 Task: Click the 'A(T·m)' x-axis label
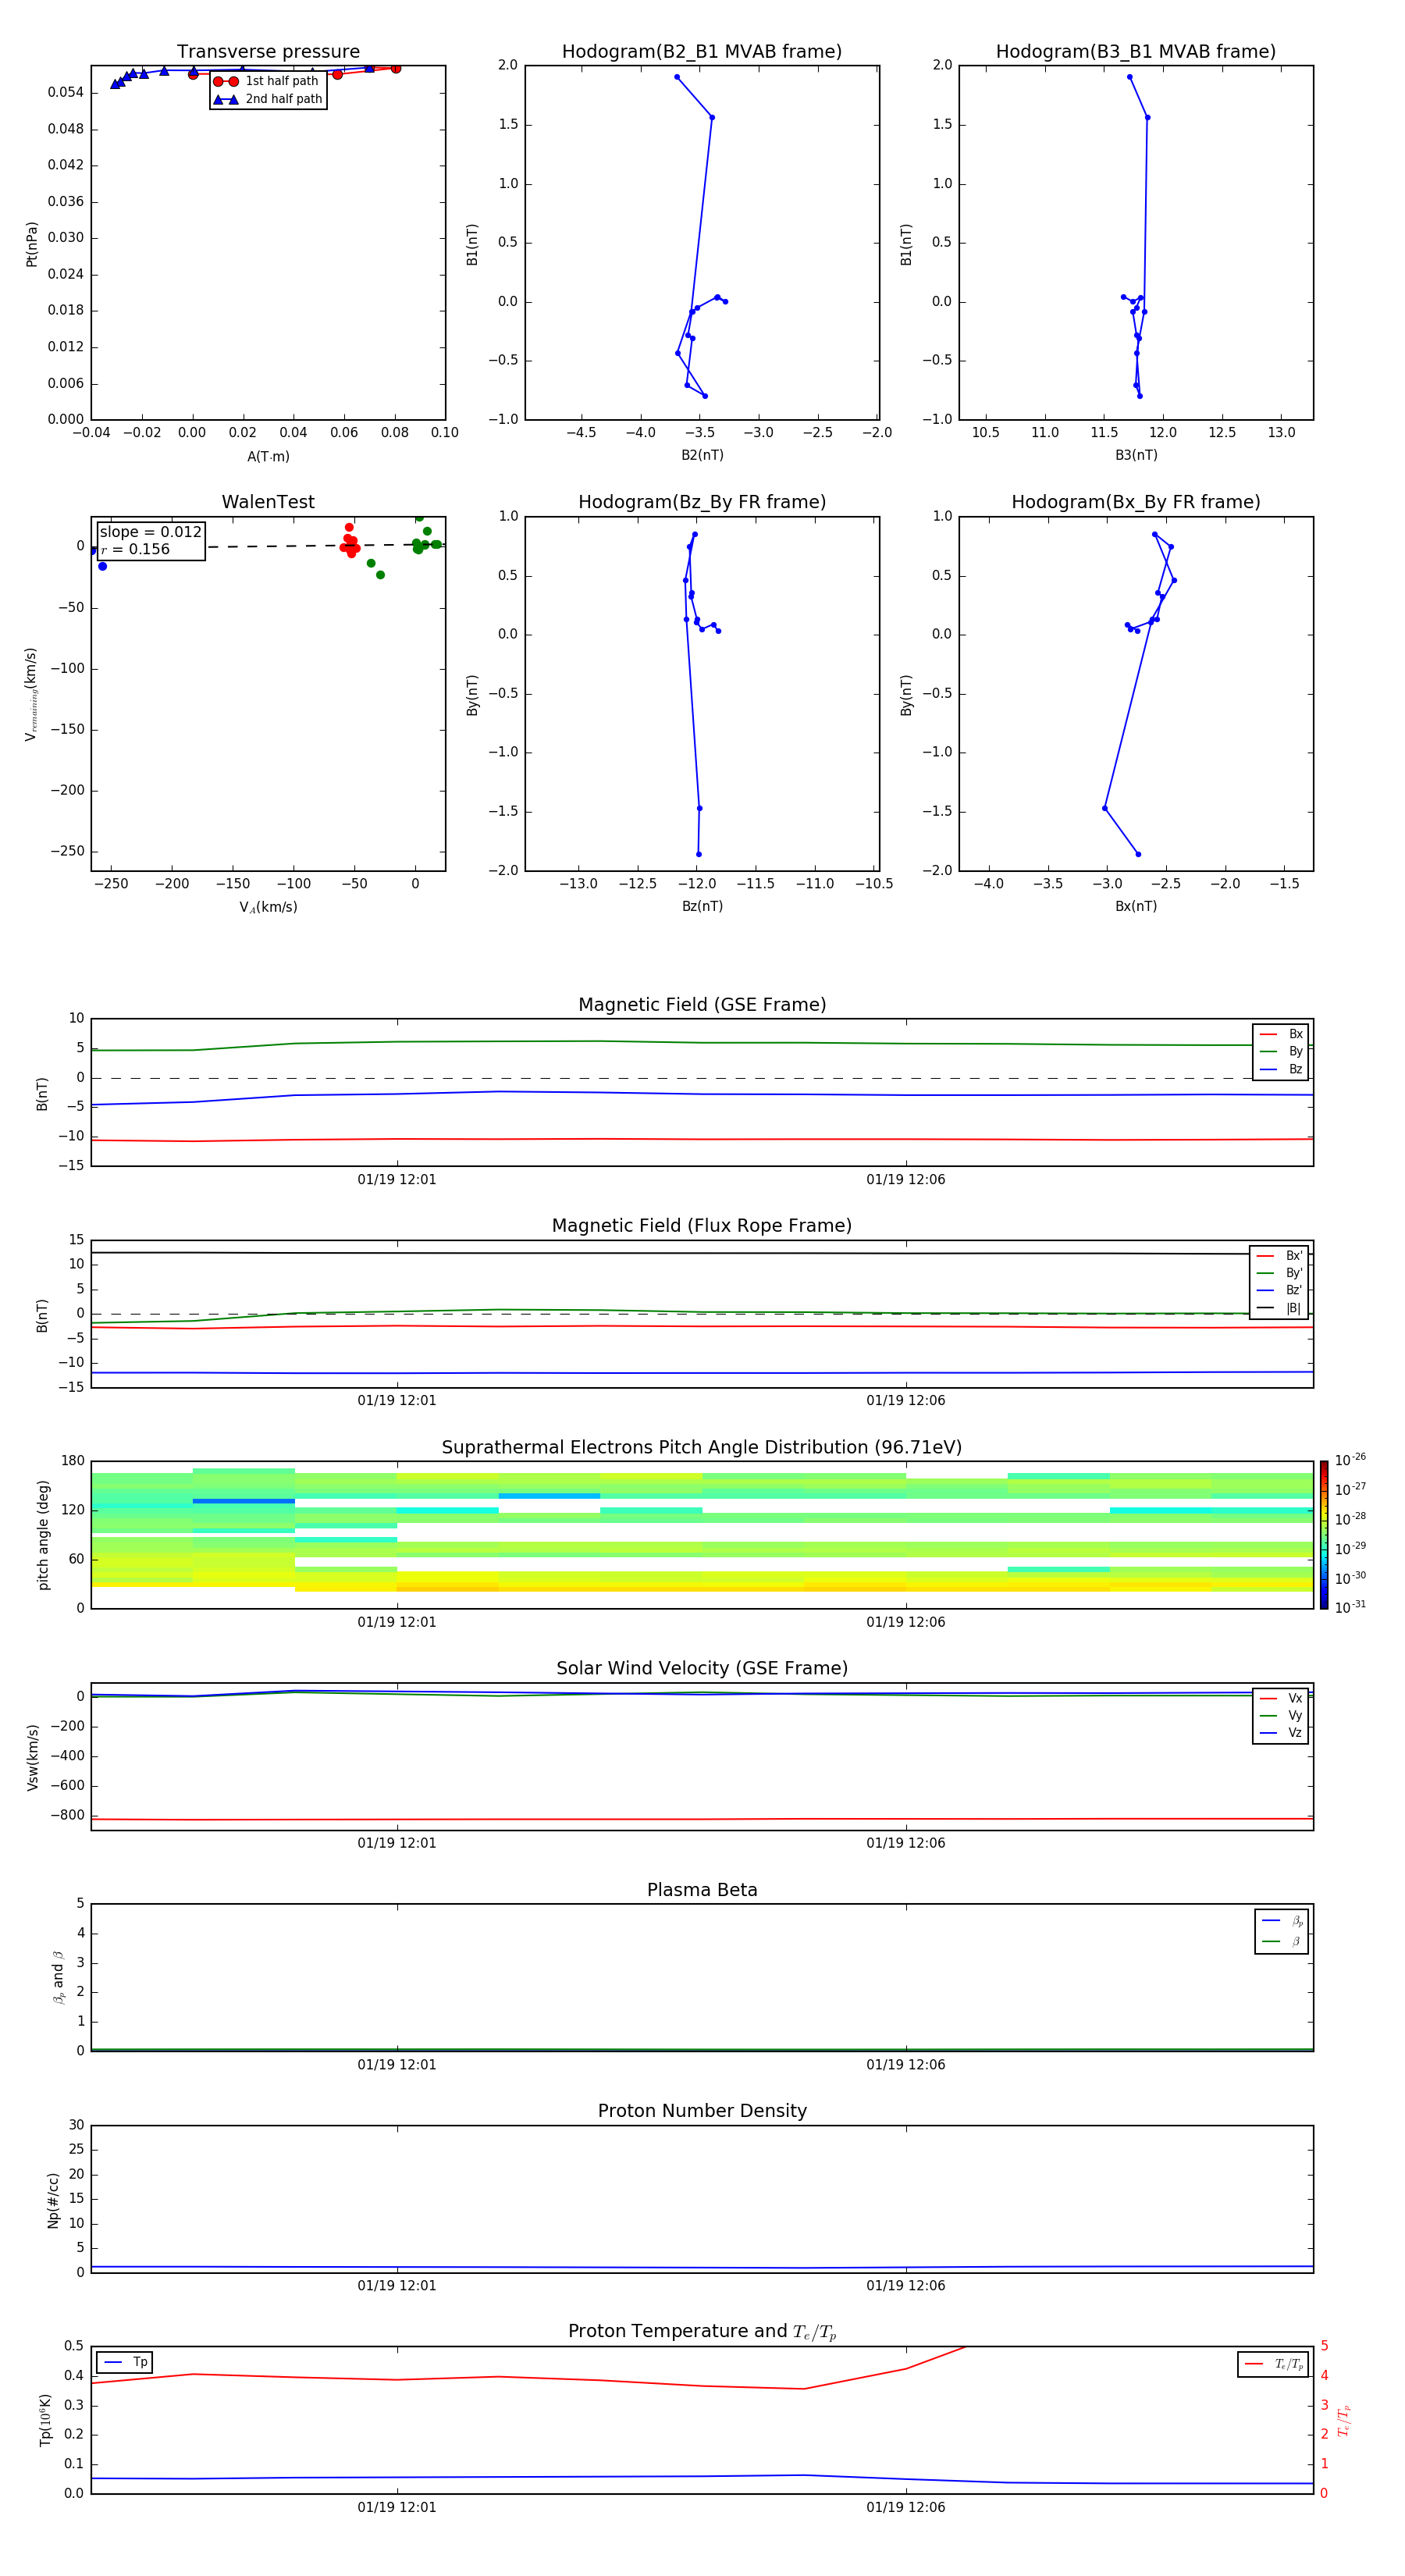pos(268,457)
